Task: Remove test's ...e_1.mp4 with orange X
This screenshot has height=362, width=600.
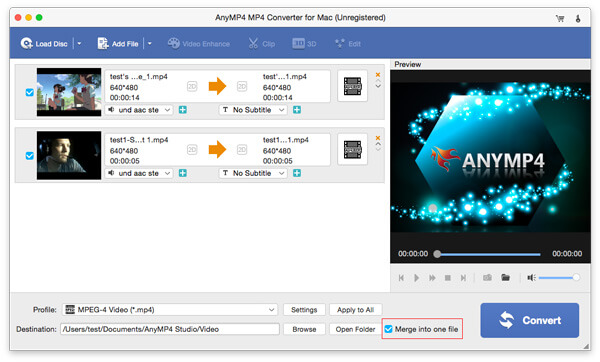Action: (x=378, y=75)
